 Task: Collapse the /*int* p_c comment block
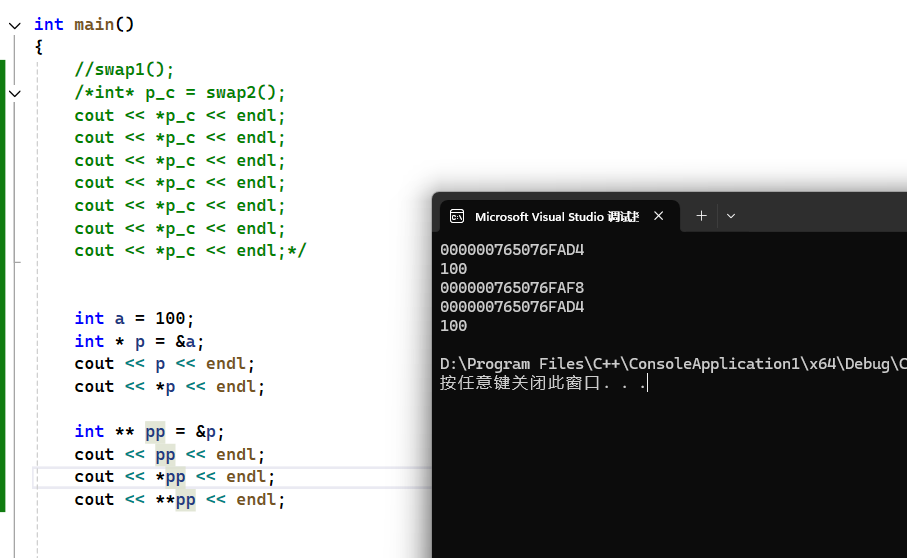pos(15,93)
